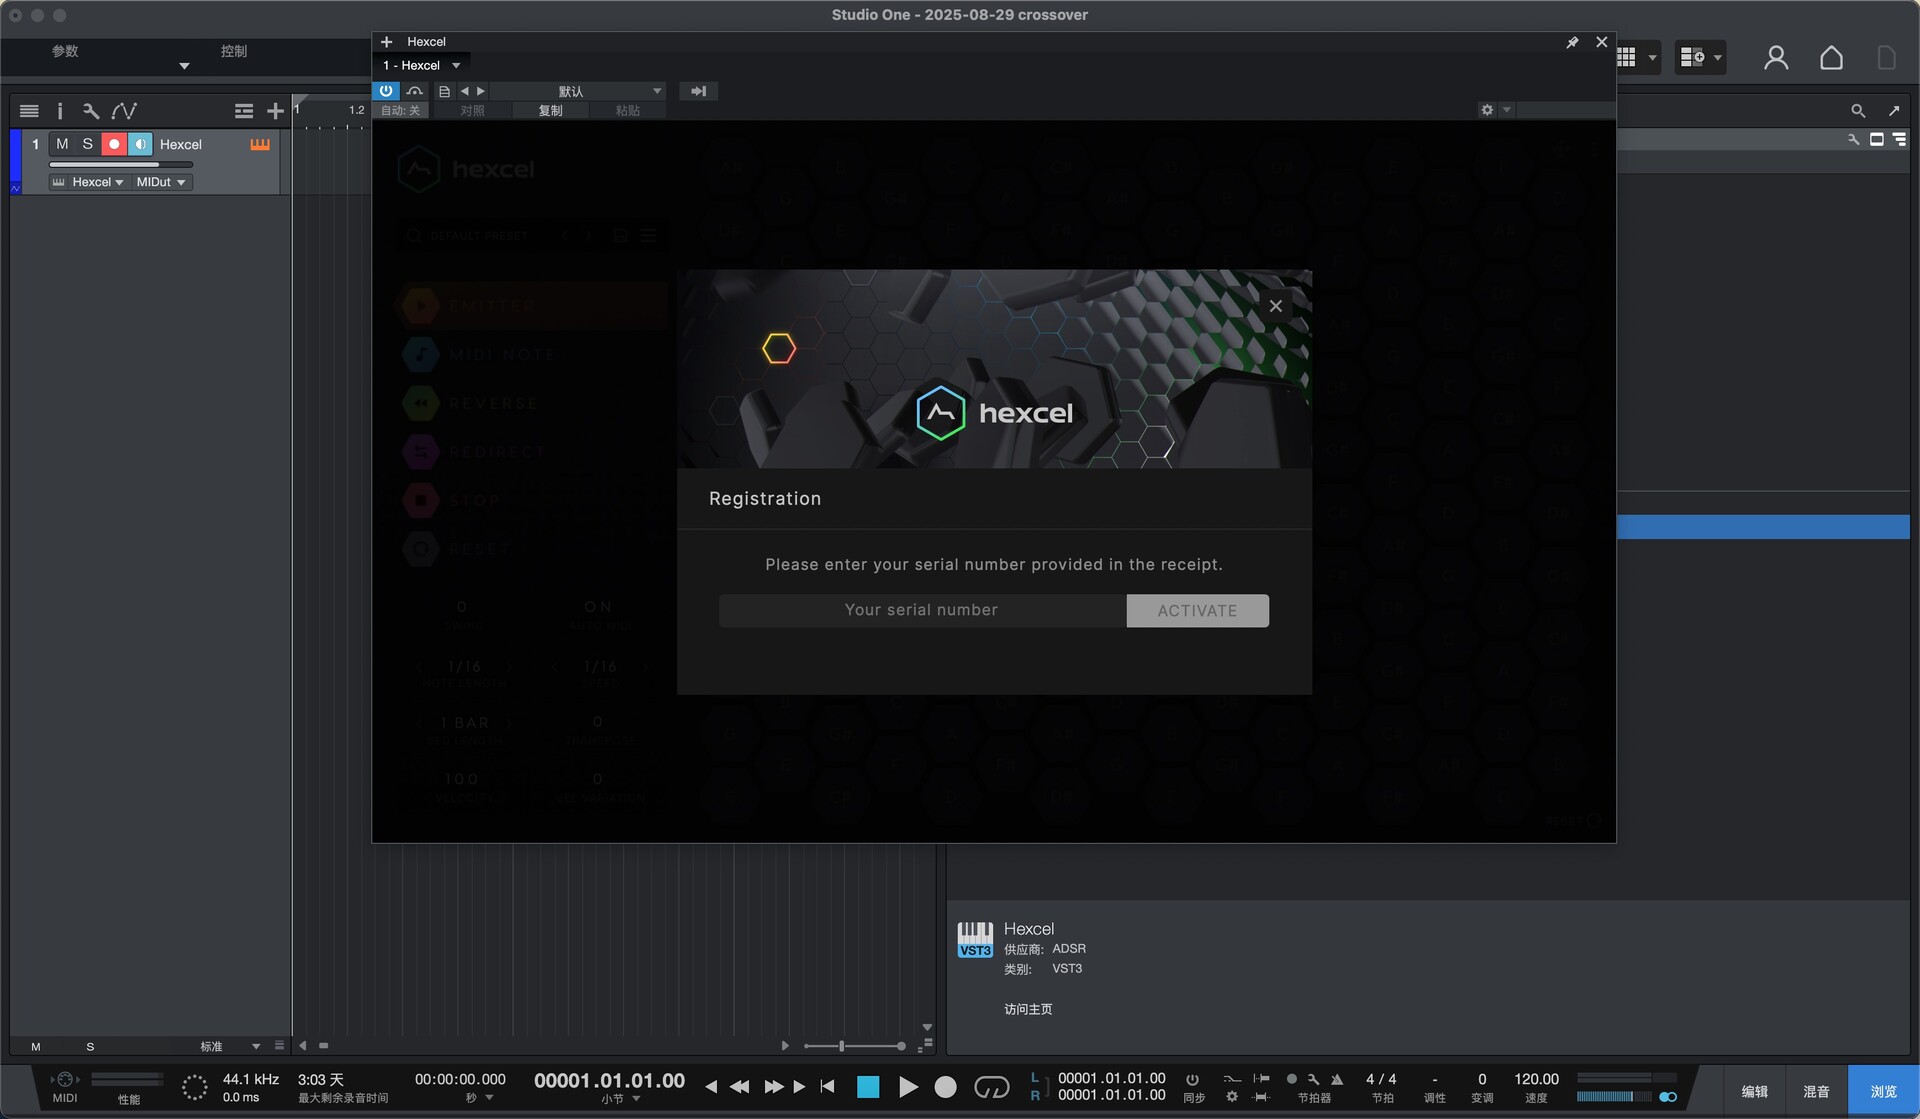Pin the Hexcel plugin window
The image size is (1920, 1119).
pos(1572,42)
